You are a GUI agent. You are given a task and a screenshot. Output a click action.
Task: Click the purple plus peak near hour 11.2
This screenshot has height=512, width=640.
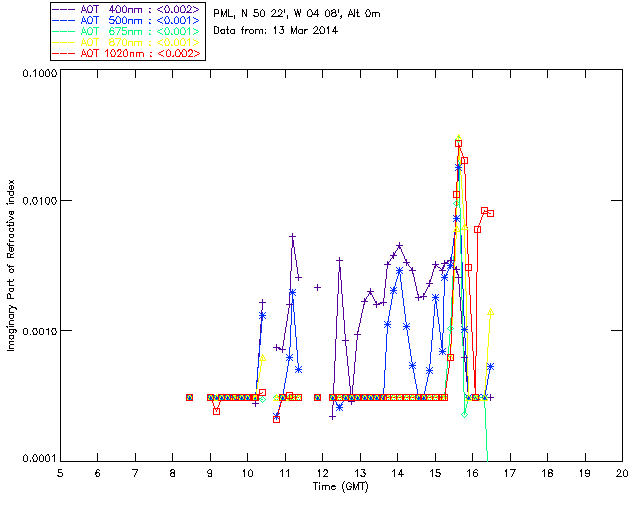[292, 236]
